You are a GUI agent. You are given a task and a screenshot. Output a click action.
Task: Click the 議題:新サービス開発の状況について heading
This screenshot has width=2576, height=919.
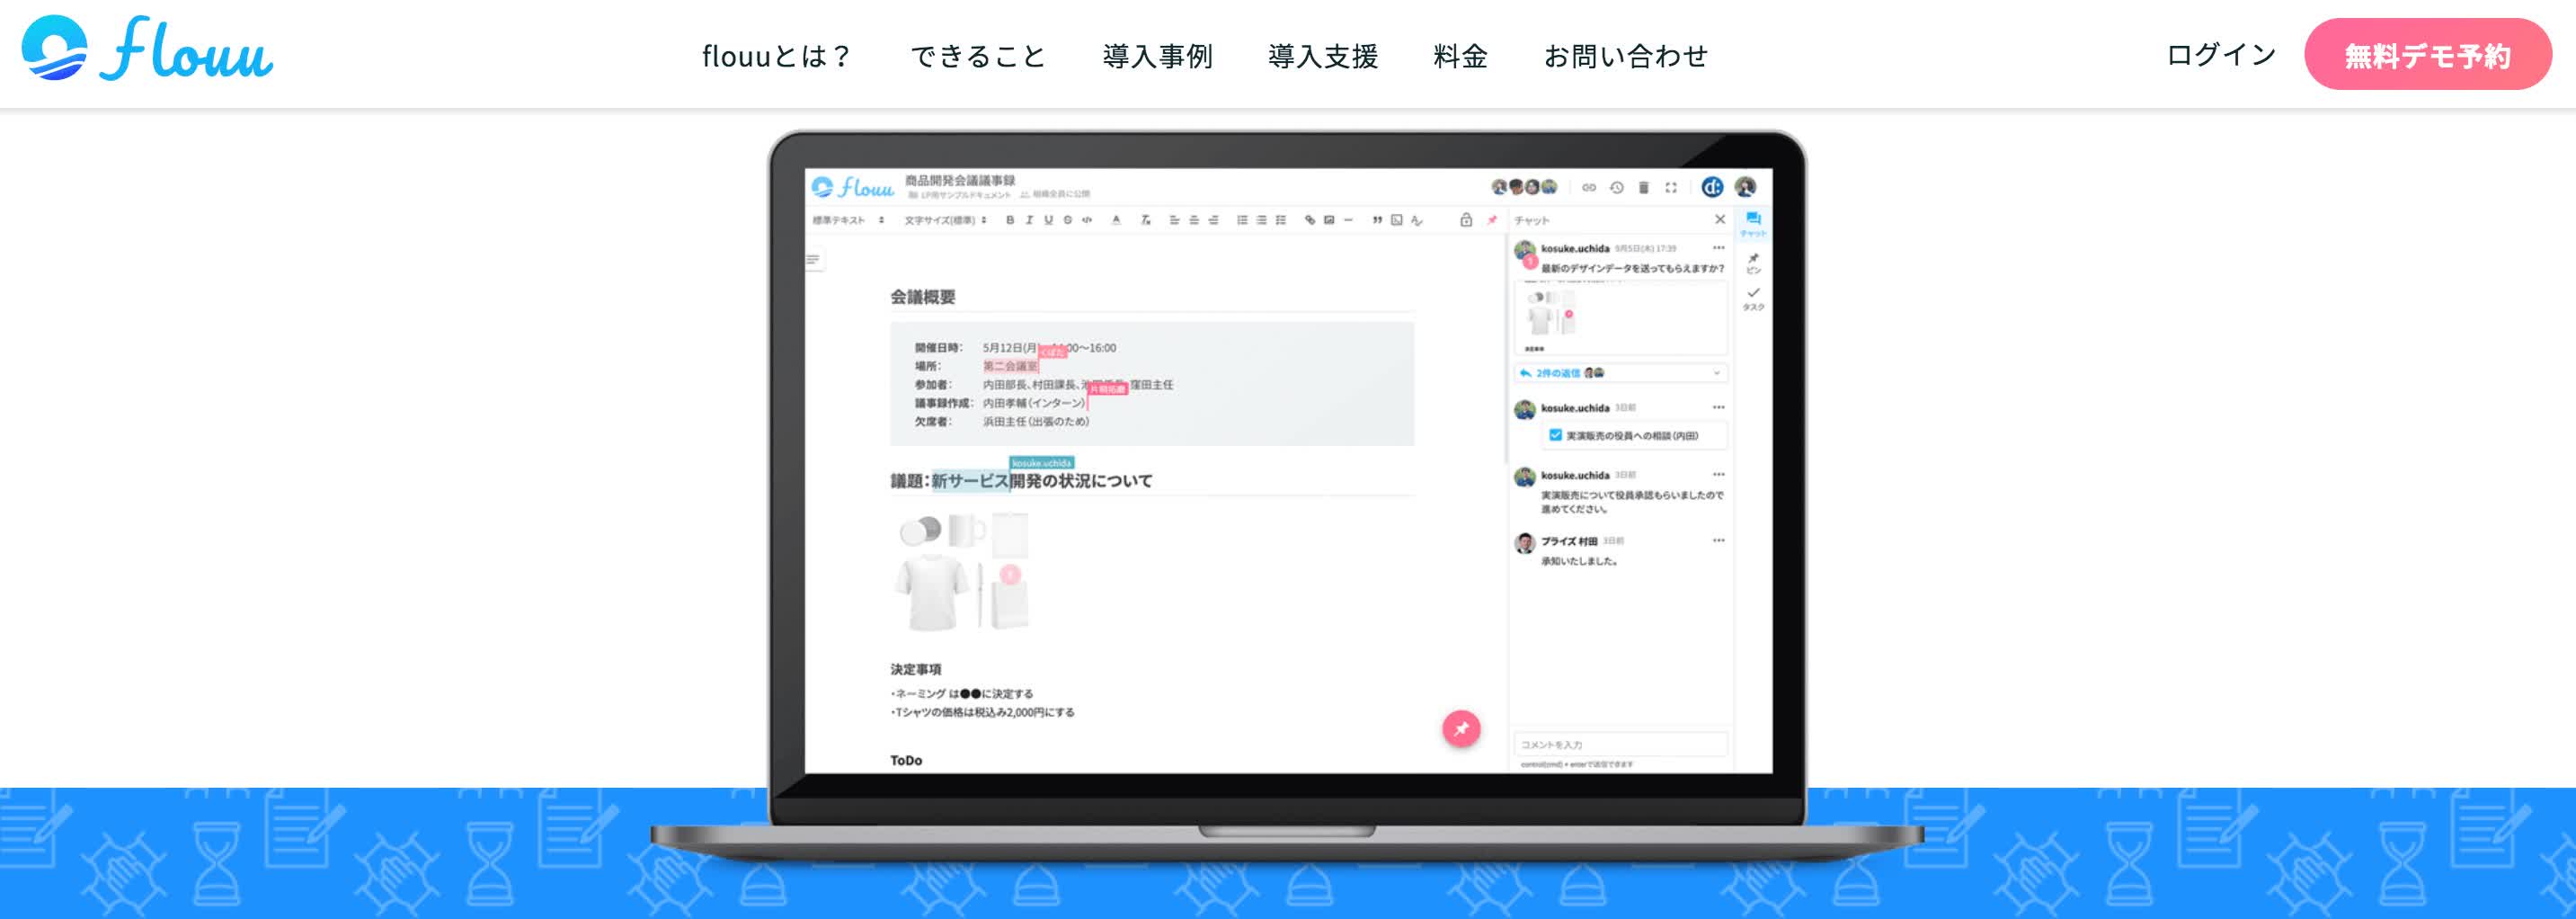(1021, 481)
